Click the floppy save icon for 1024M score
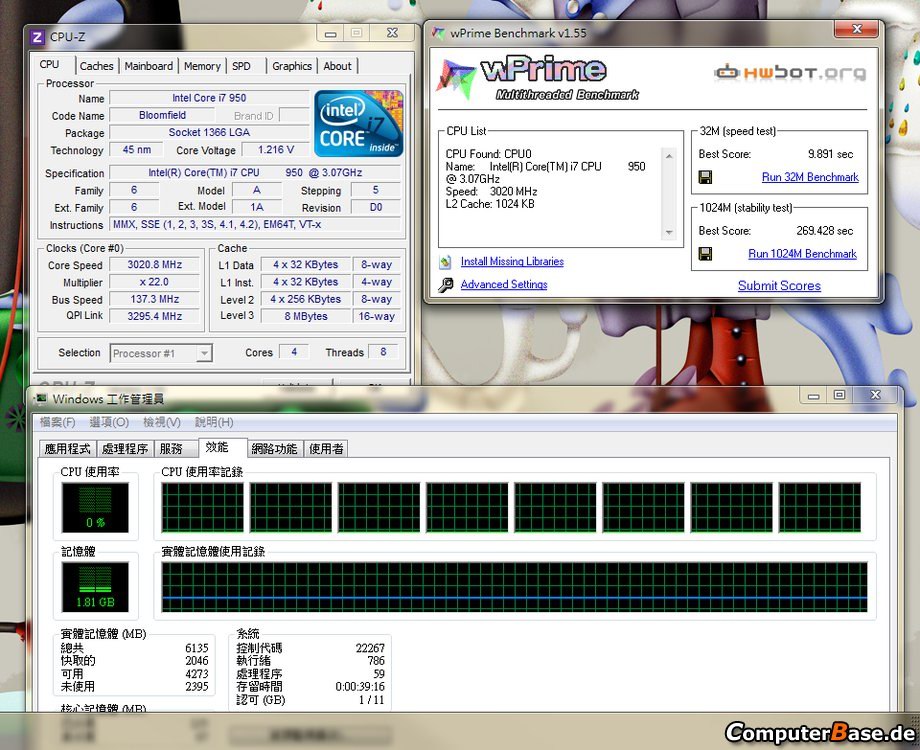This screenshot has width=920, height=750. tap(705, 254)
